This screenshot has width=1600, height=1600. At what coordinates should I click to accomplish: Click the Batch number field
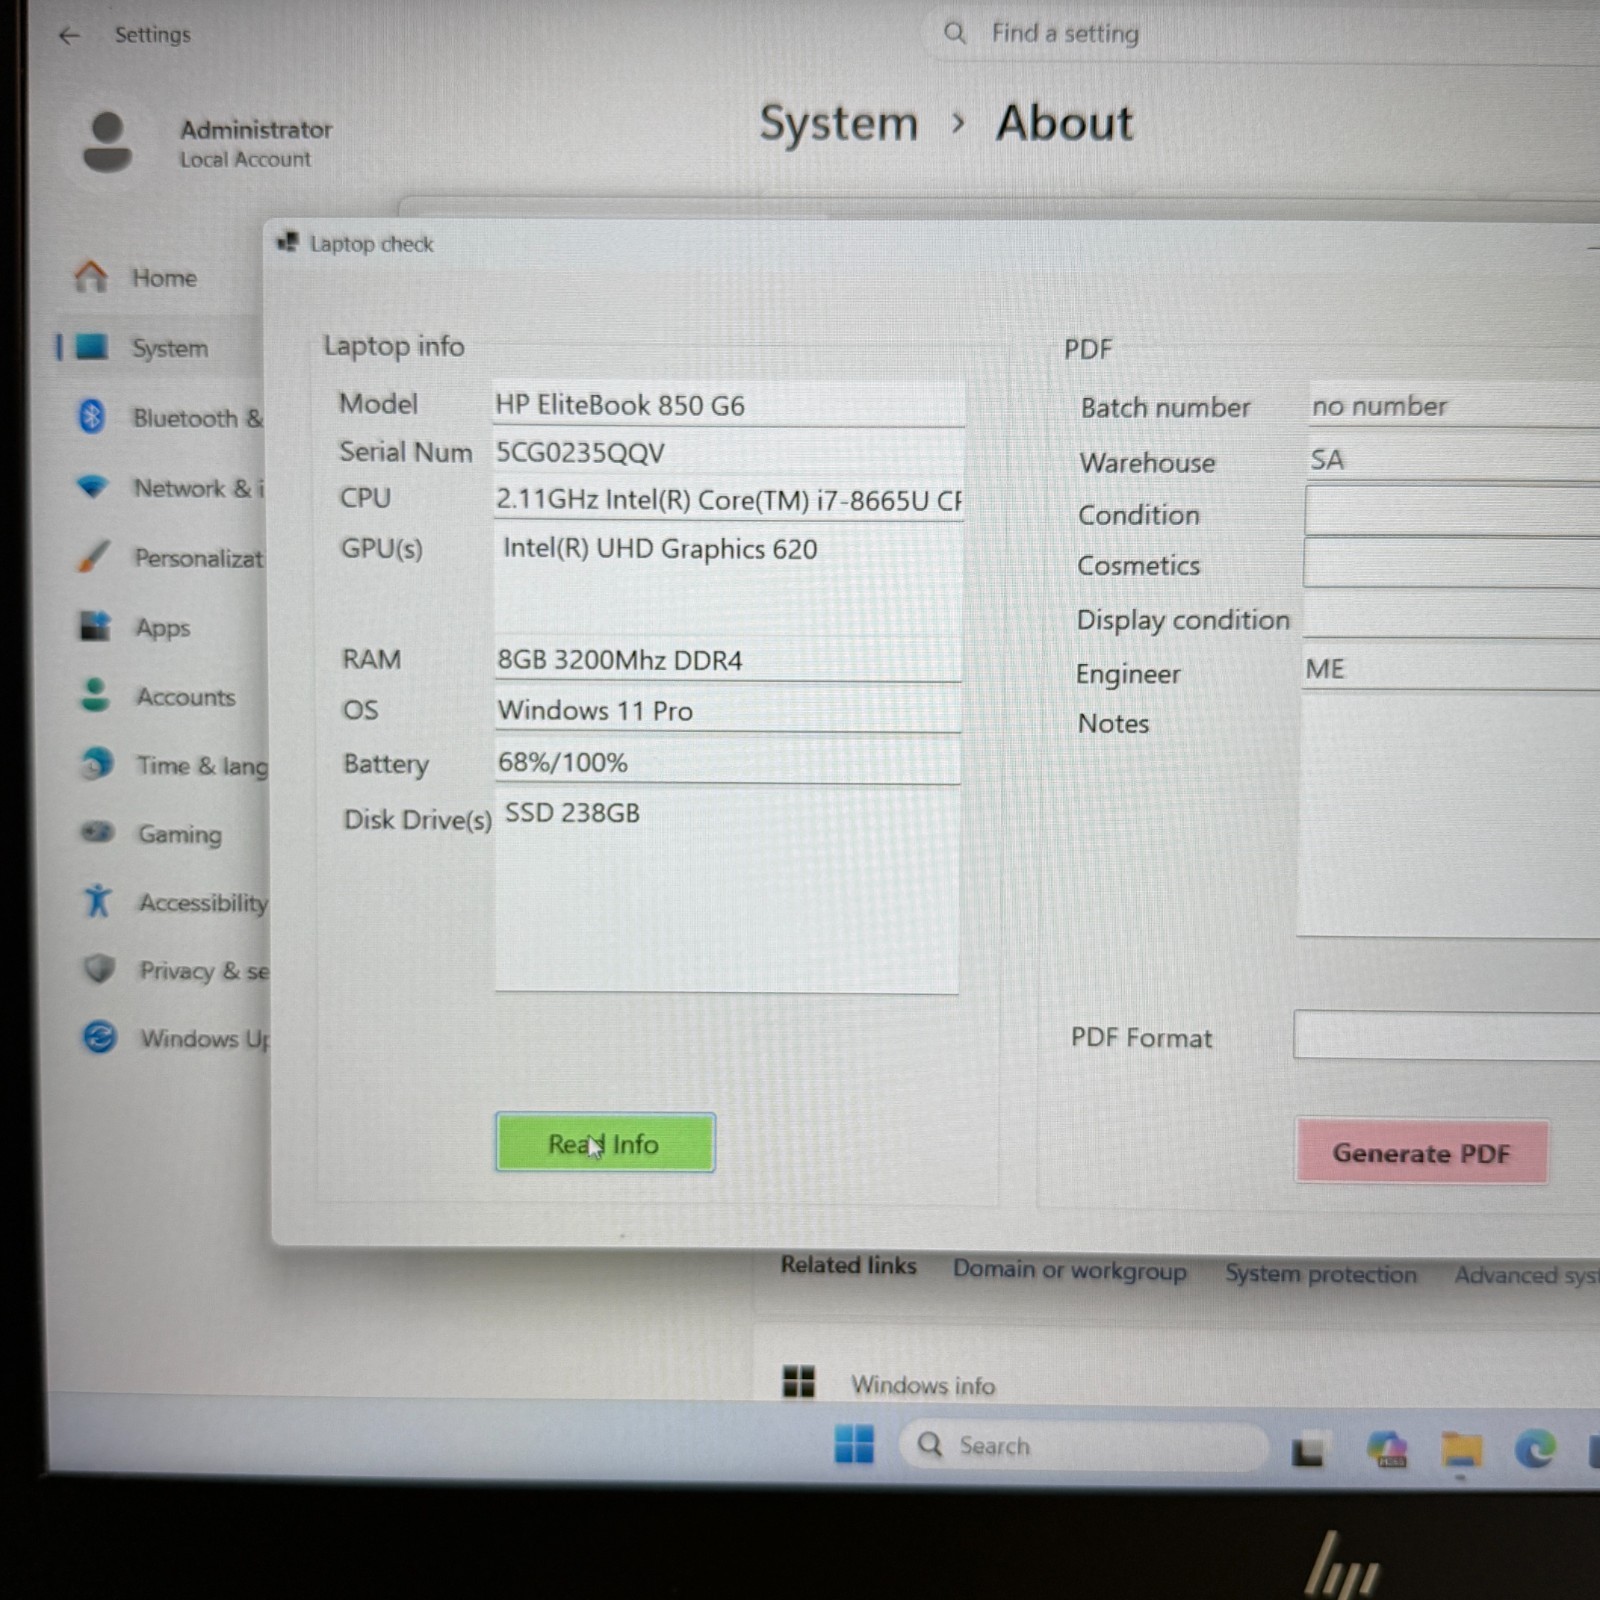coord(1454,405)
